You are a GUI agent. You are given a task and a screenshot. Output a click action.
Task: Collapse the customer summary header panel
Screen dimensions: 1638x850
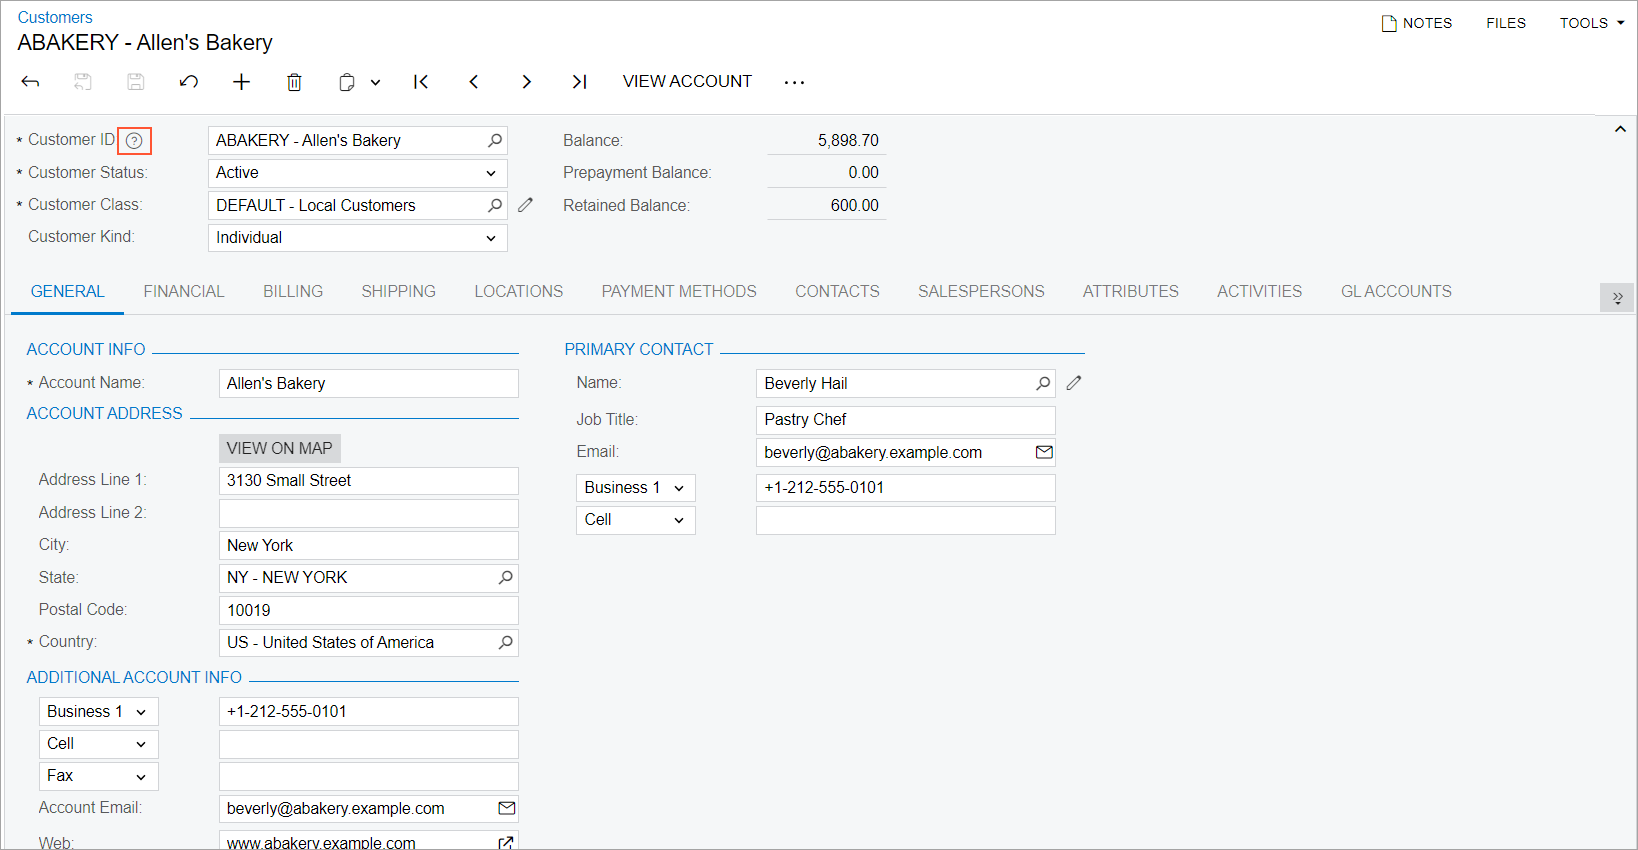[x=1619, y=130]
